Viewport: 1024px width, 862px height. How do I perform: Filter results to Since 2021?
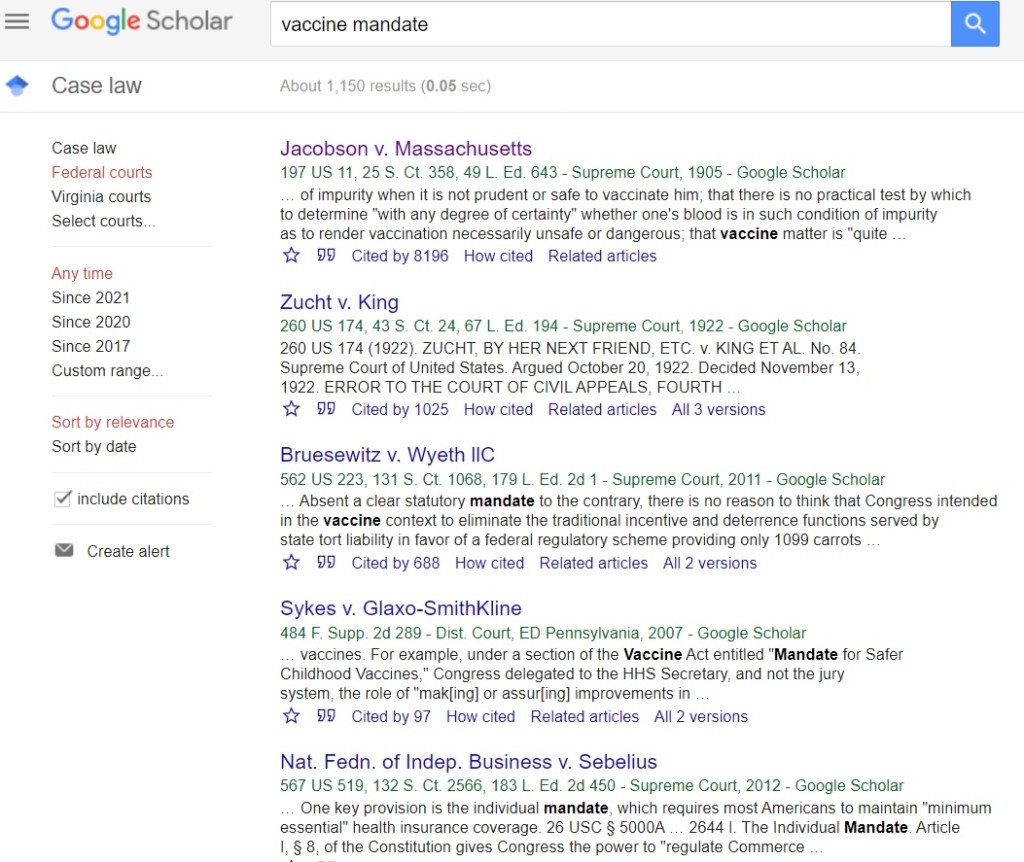[91, 298]
